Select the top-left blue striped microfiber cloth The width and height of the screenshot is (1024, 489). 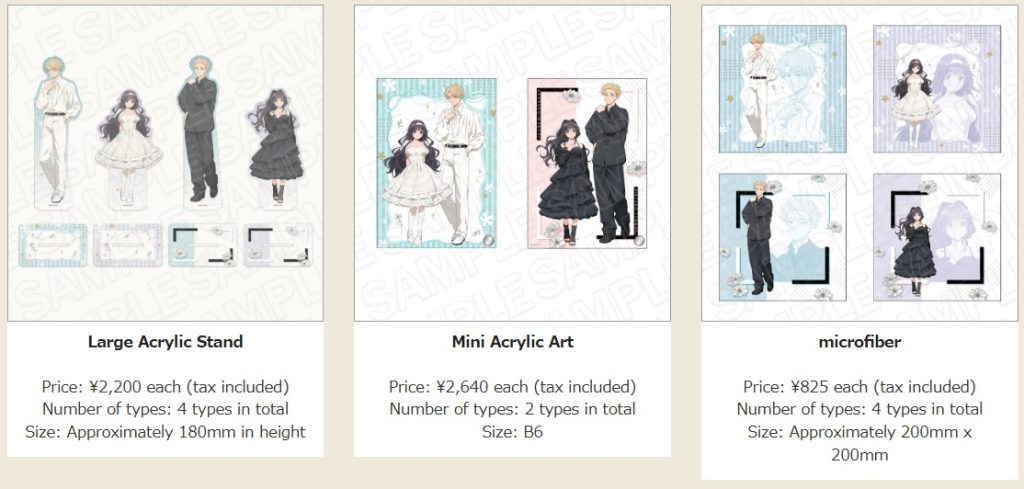[782, 89]
